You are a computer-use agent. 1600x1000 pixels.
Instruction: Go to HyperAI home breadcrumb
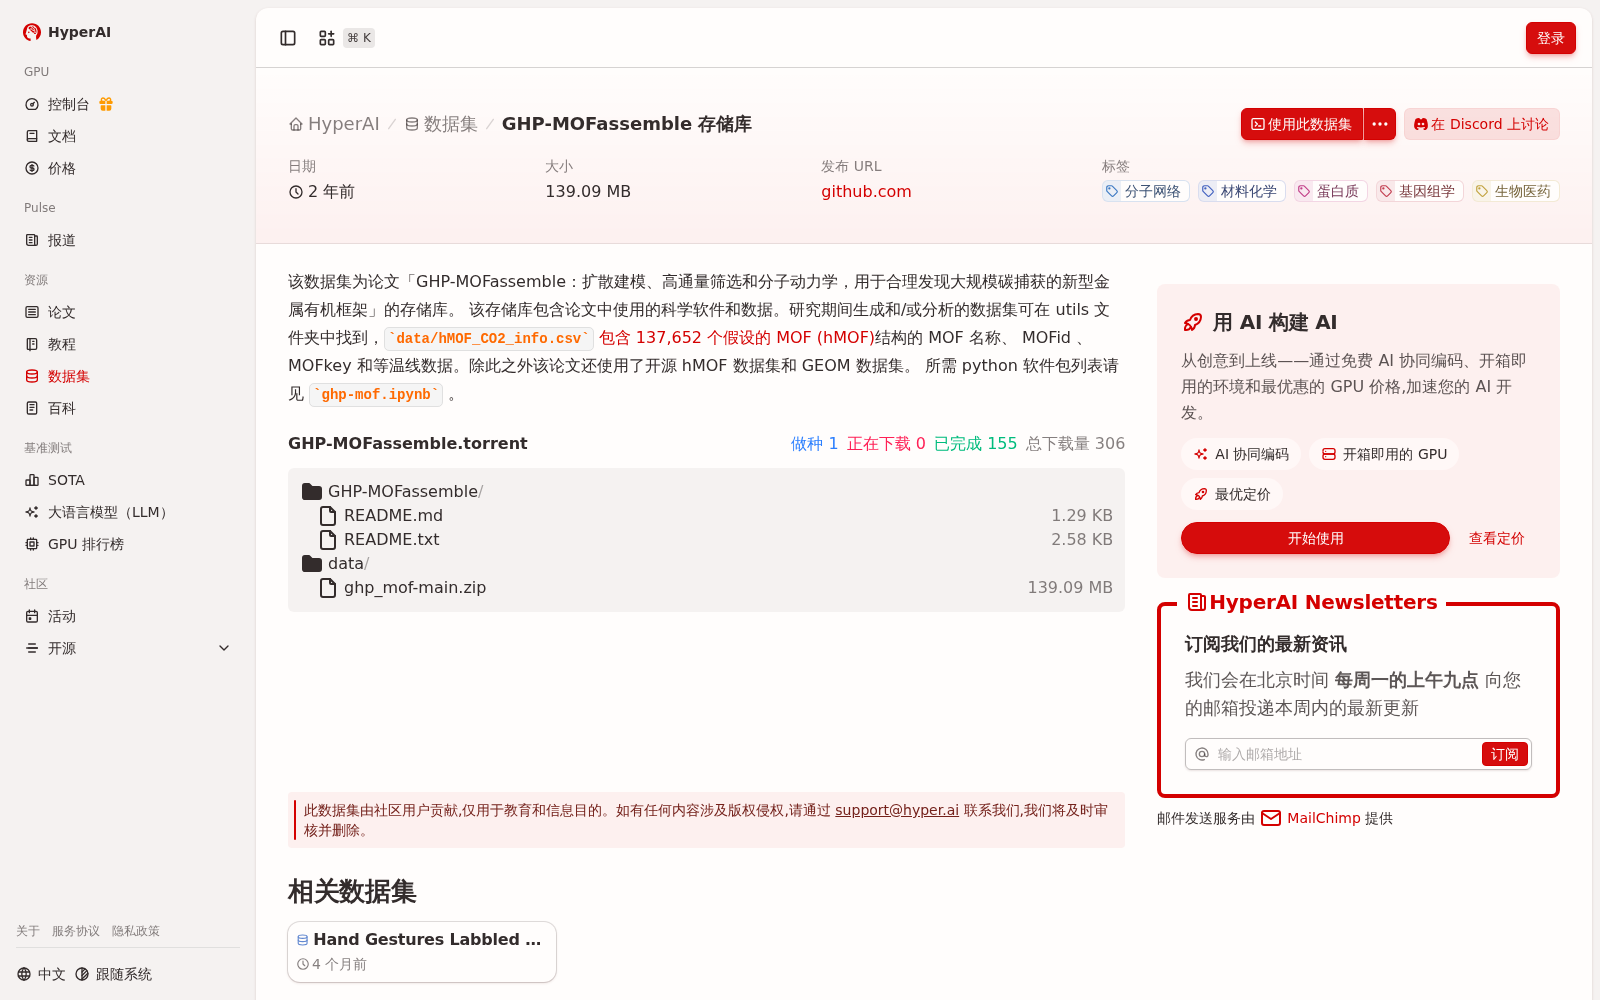334,124
